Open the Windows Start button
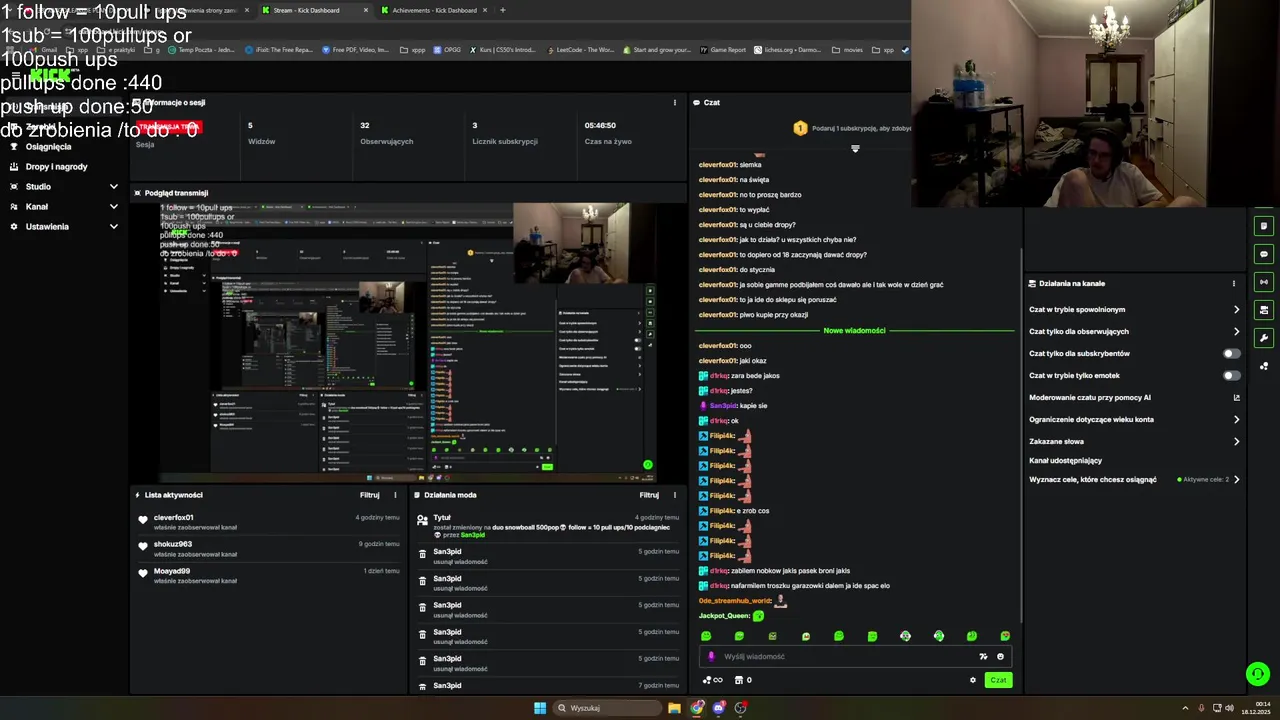 click(x=540, y=708)
